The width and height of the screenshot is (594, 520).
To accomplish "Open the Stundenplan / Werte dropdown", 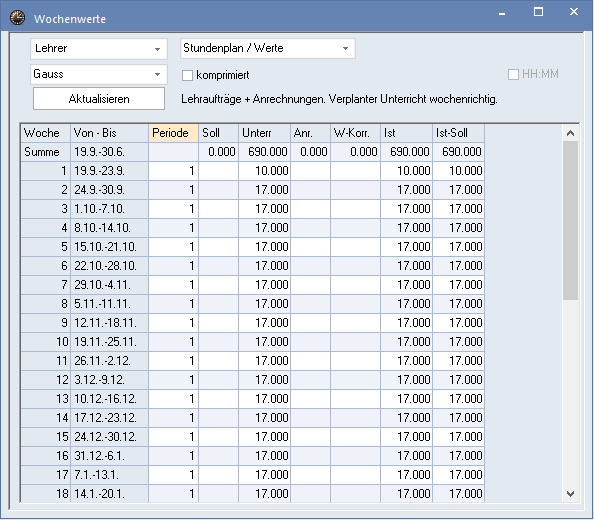I will click(x=268, y=48).
